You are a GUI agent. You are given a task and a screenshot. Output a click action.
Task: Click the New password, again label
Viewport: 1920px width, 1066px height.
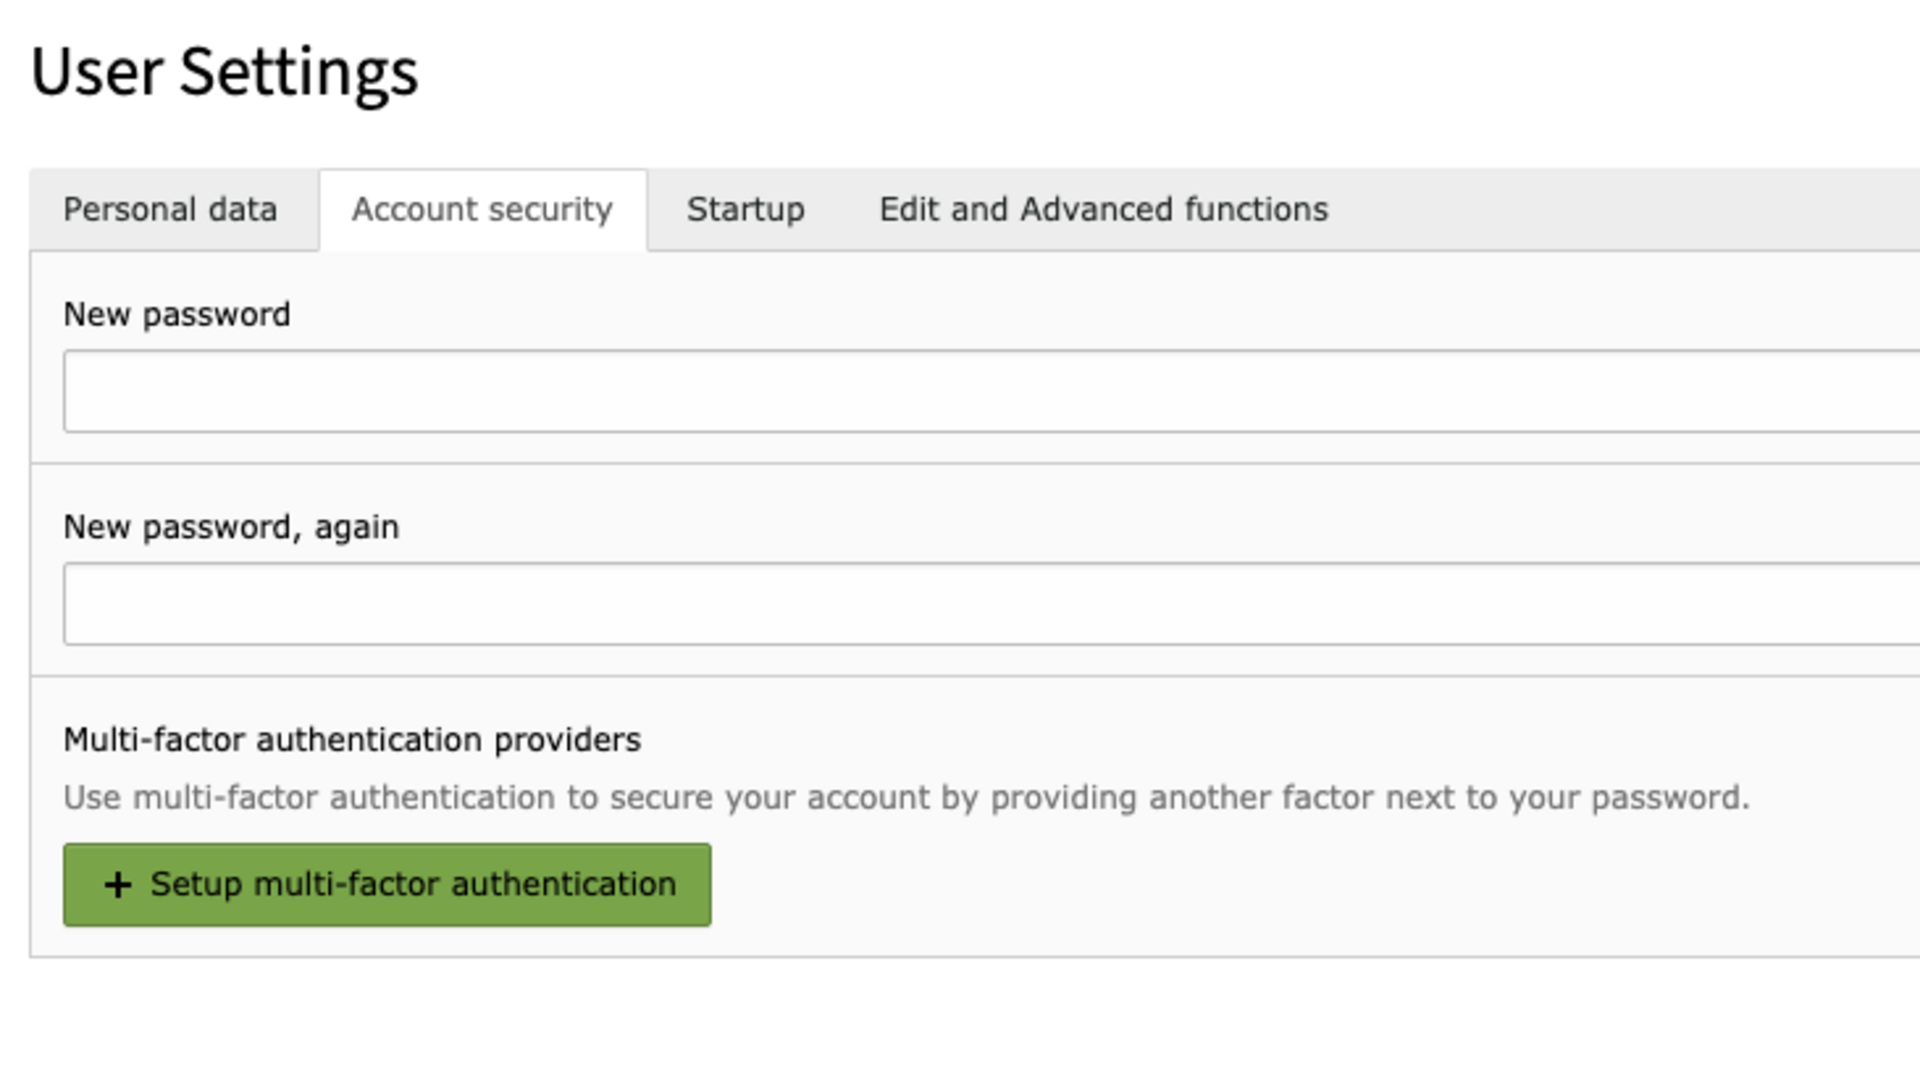(231, 528)
